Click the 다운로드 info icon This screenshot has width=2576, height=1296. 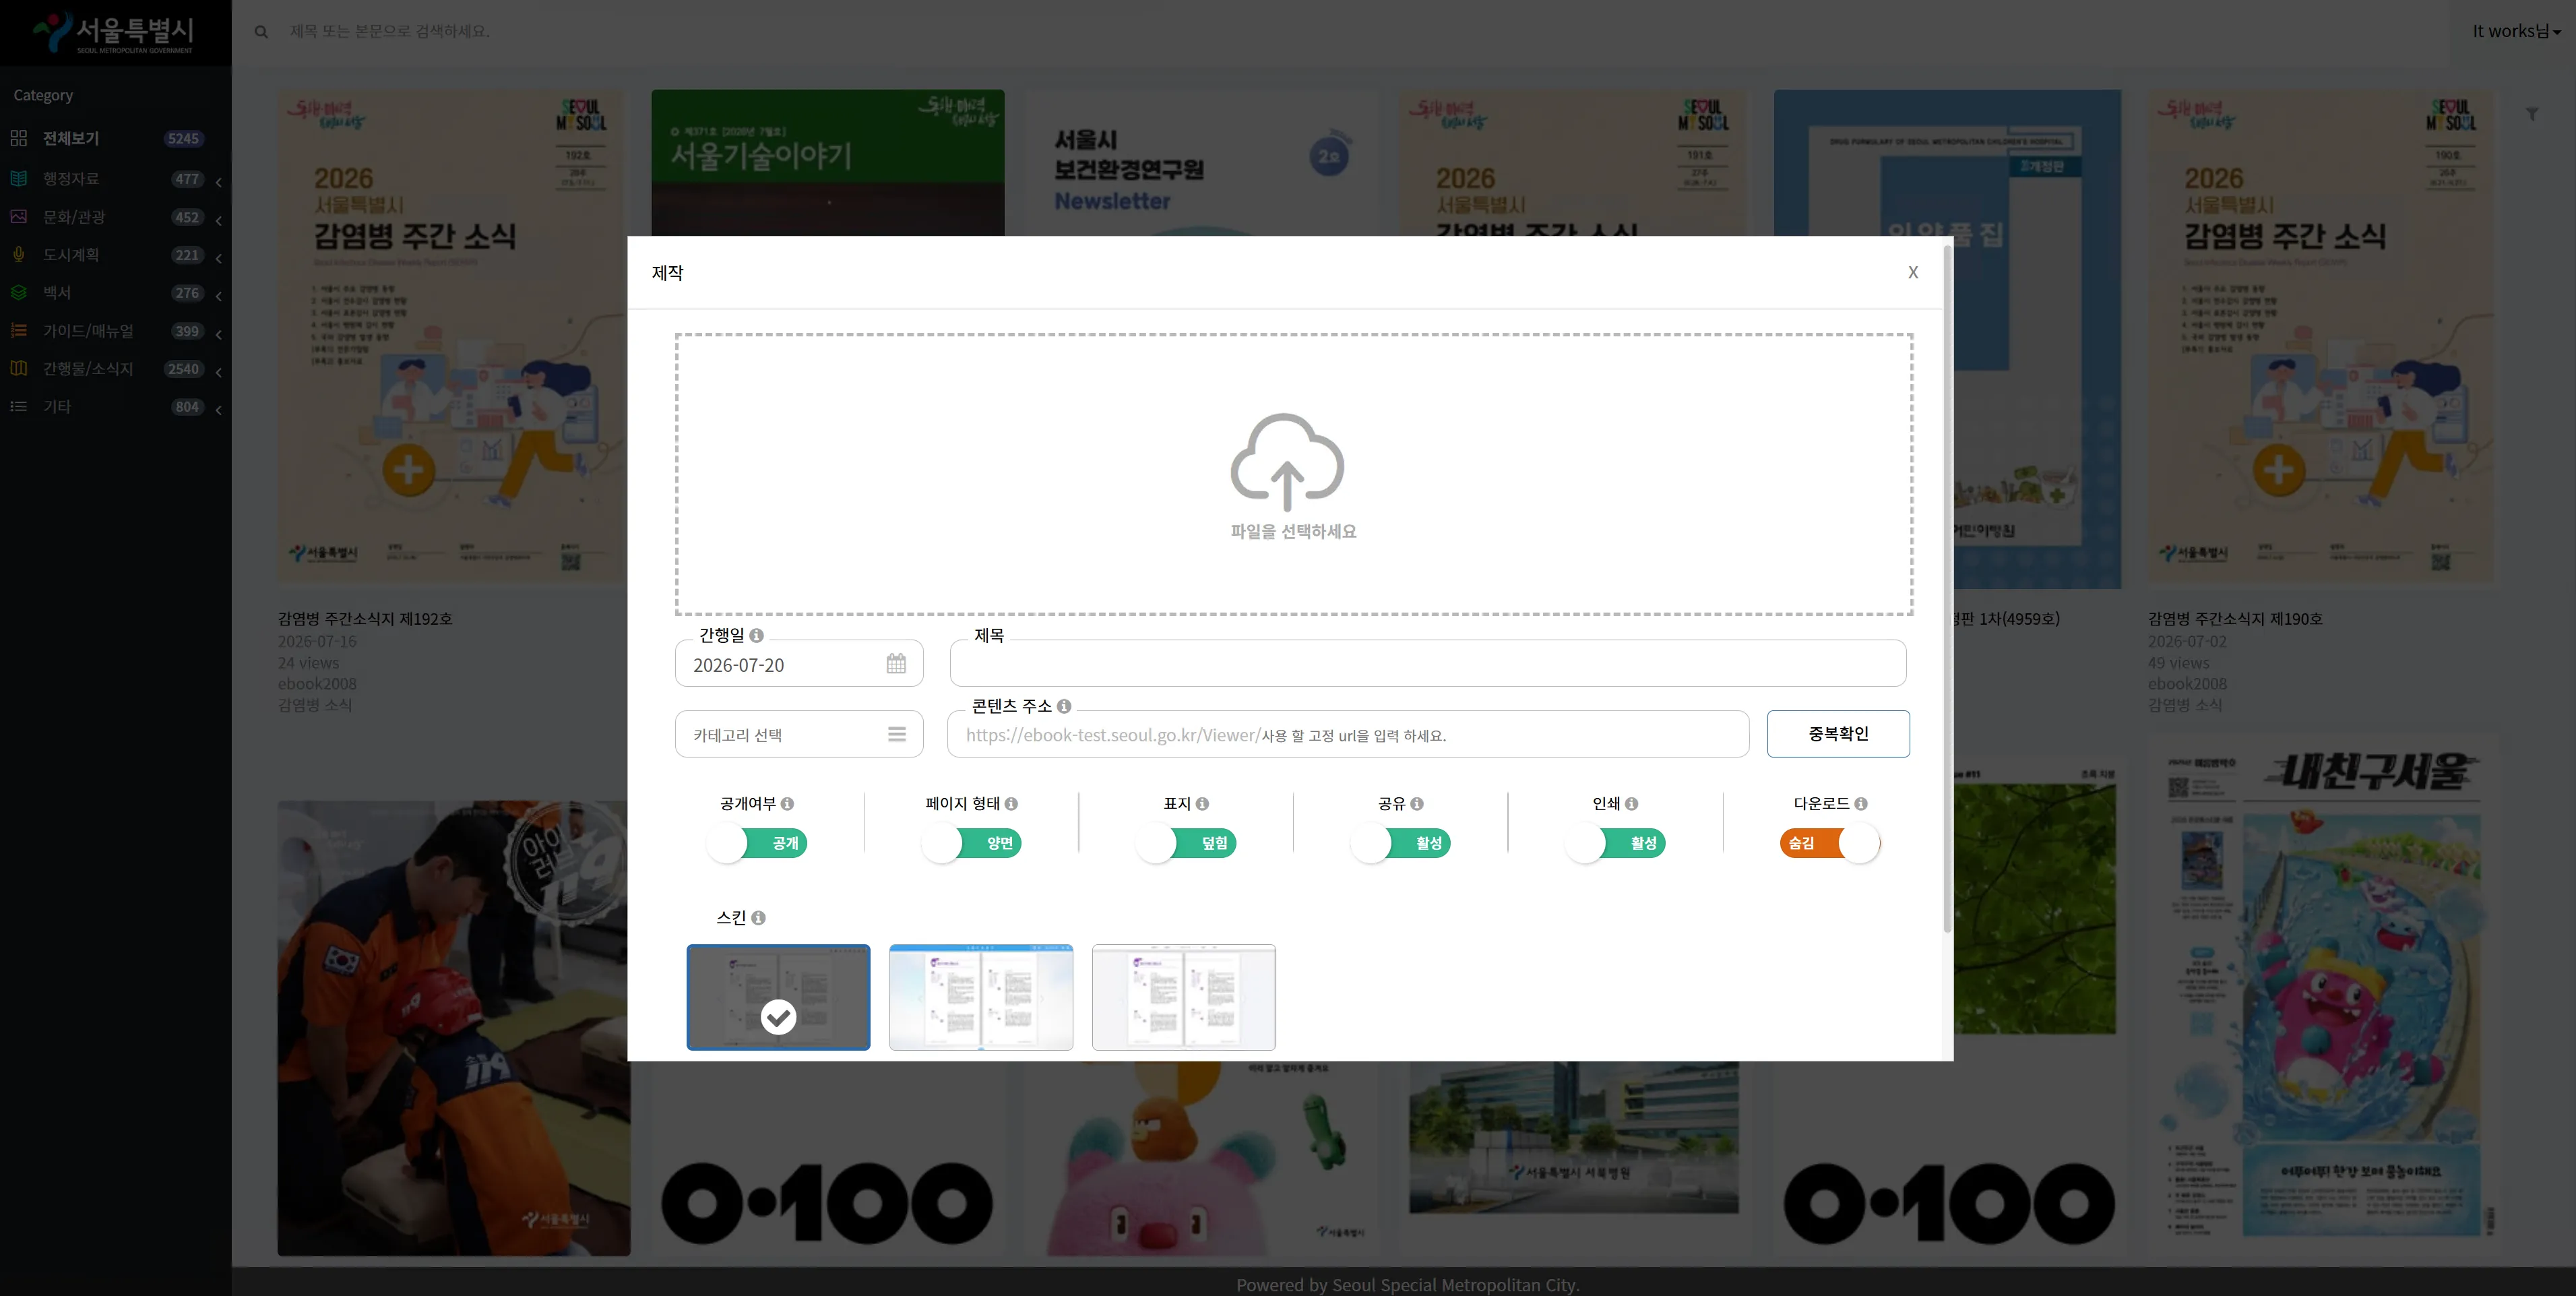click(1861, 804)
